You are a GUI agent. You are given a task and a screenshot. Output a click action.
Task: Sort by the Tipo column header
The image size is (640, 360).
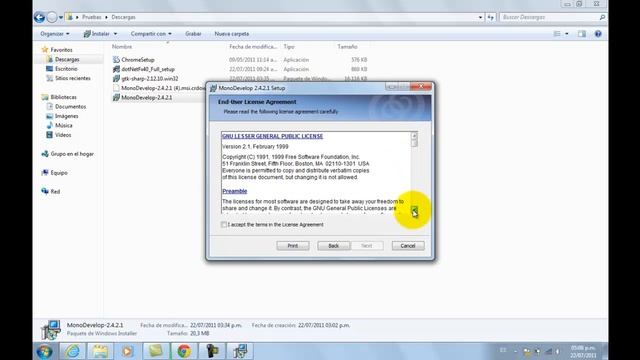coord(289,47)
